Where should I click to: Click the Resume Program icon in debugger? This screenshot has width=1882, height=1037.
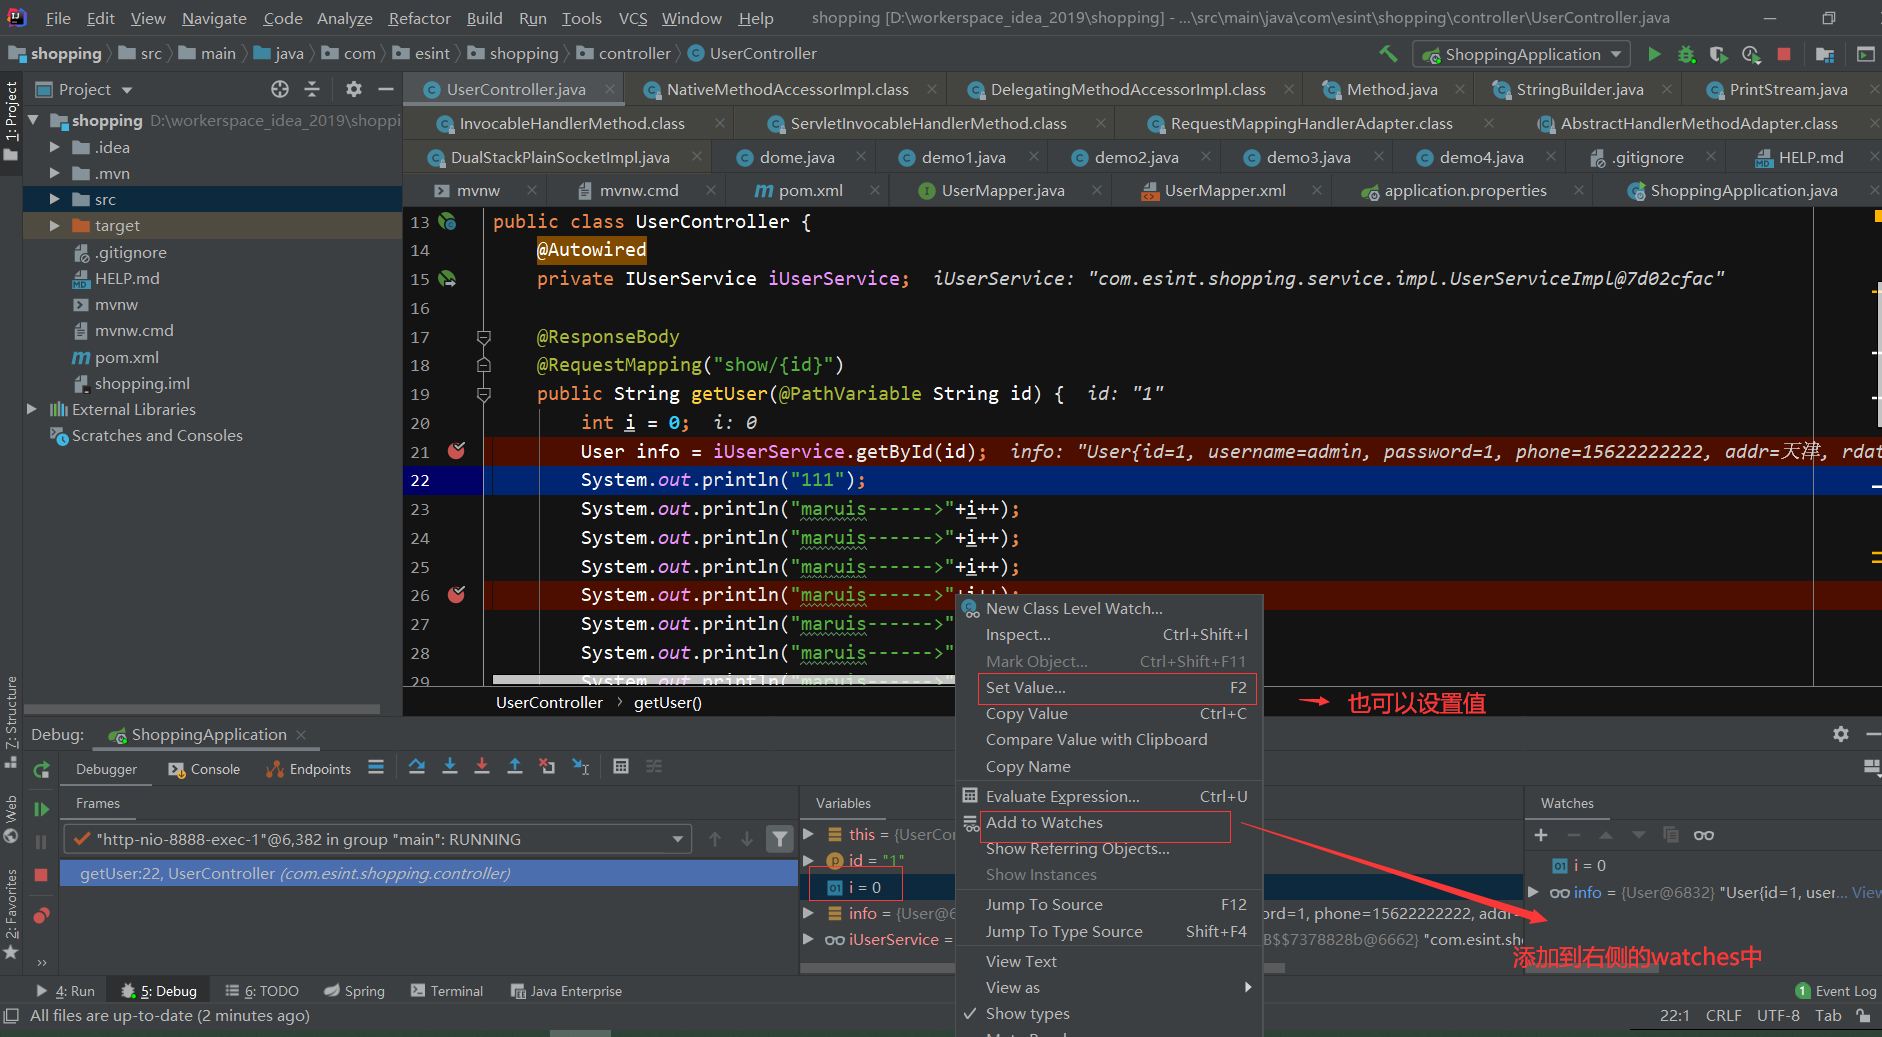pyautogui.click(x=41, y=809)
